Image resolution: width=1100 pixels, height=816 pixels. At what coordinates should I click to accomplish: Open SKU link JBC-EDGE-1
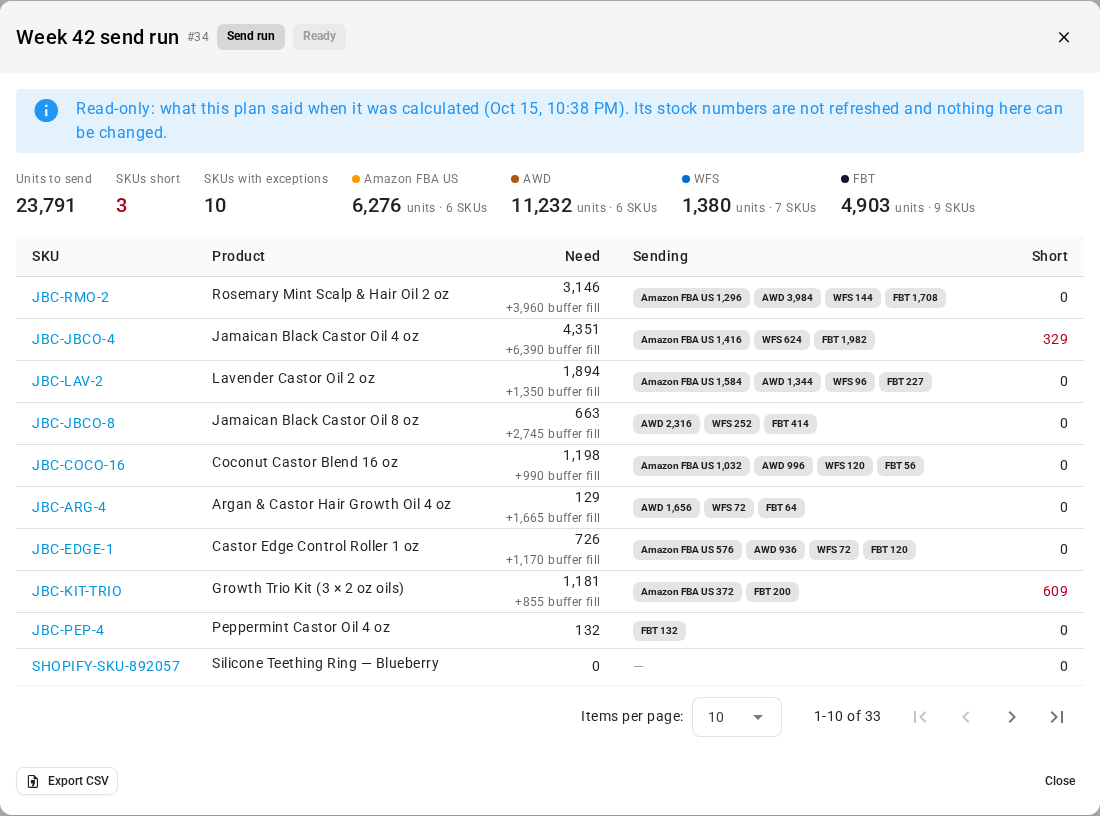(x=72, y=550)
